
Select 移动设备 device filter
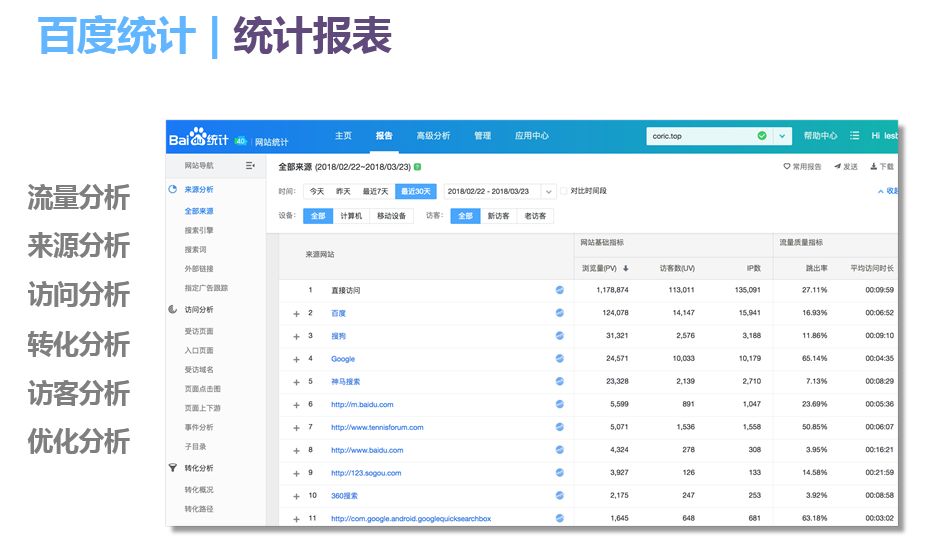[x=391, y=216]
